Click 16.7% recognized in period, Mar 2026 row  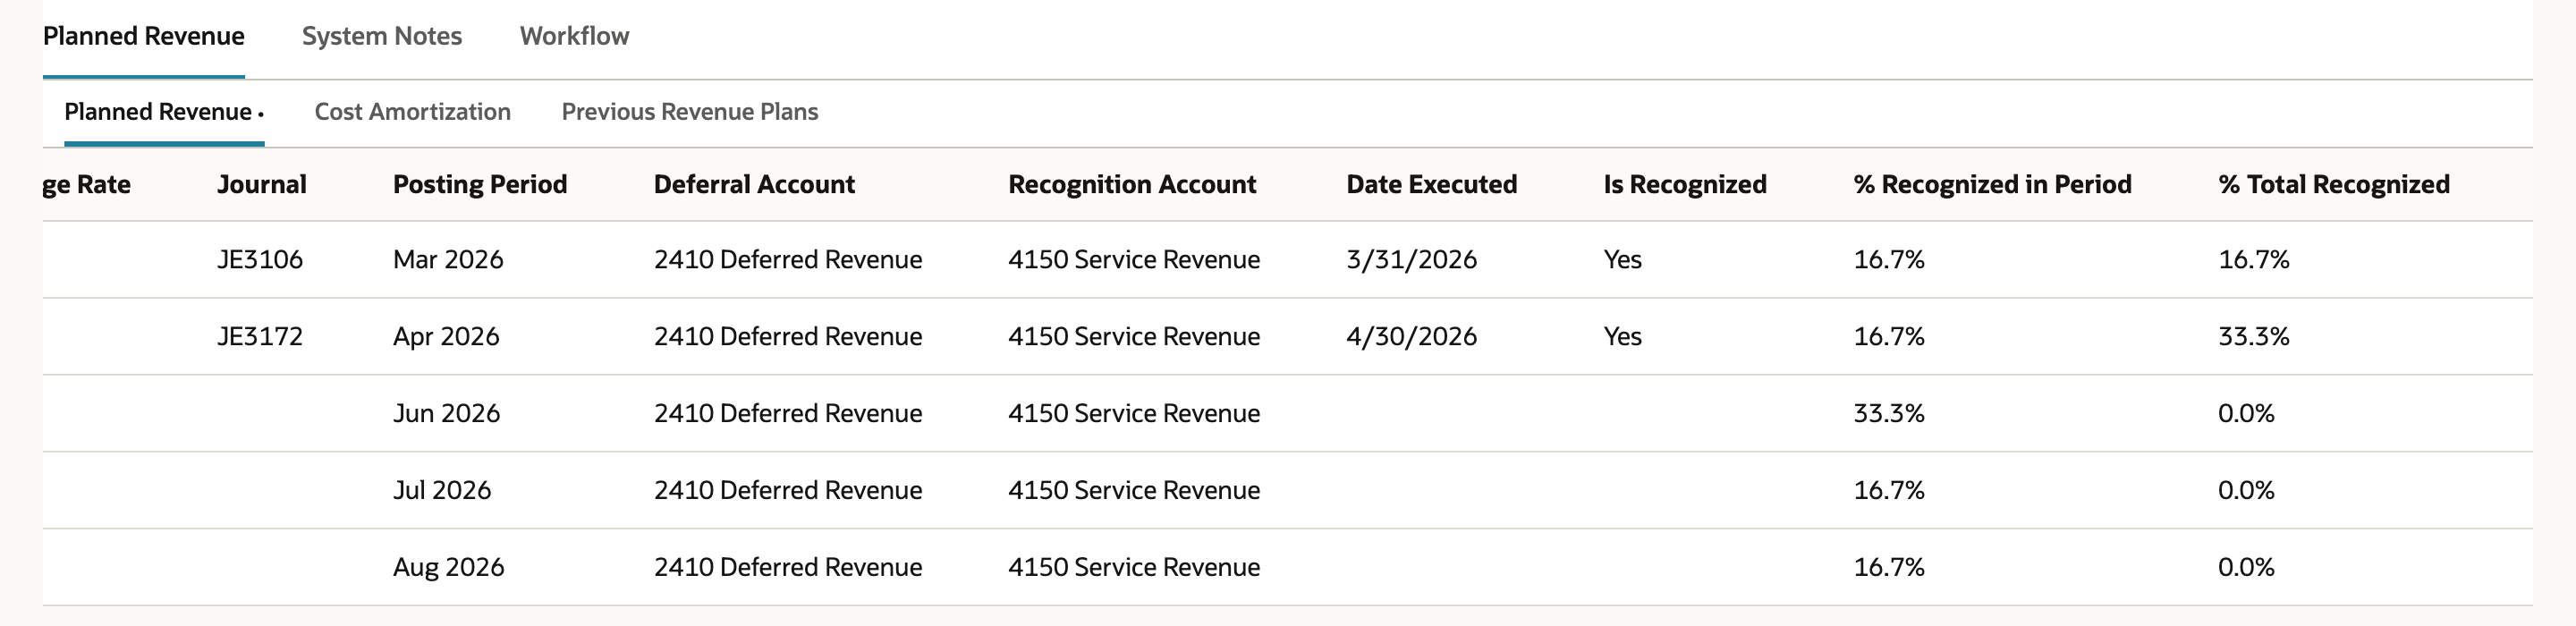click(x=1889, y=260)
